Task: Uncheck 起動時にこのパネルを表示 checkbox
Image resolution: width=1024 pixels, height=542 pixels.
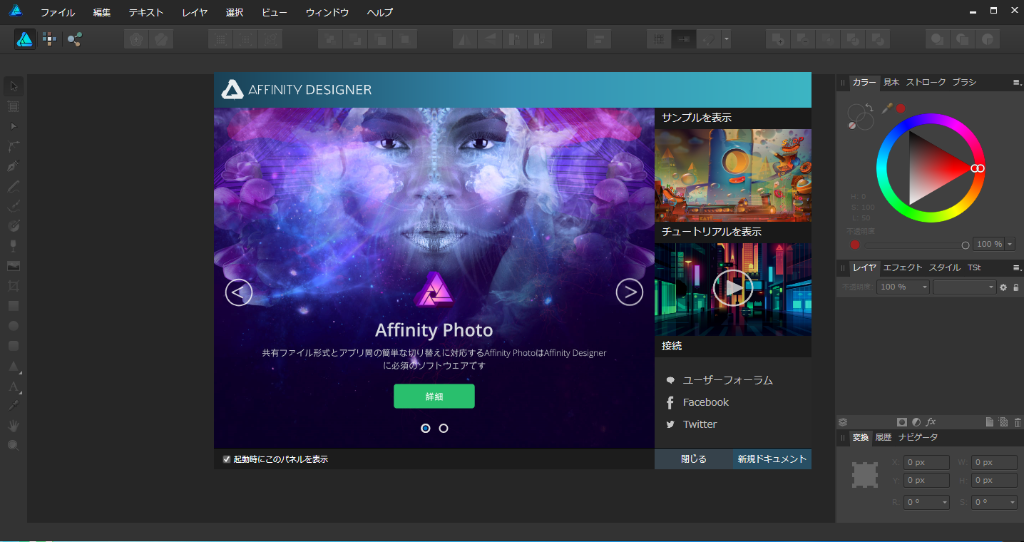Action: (227, 459)
